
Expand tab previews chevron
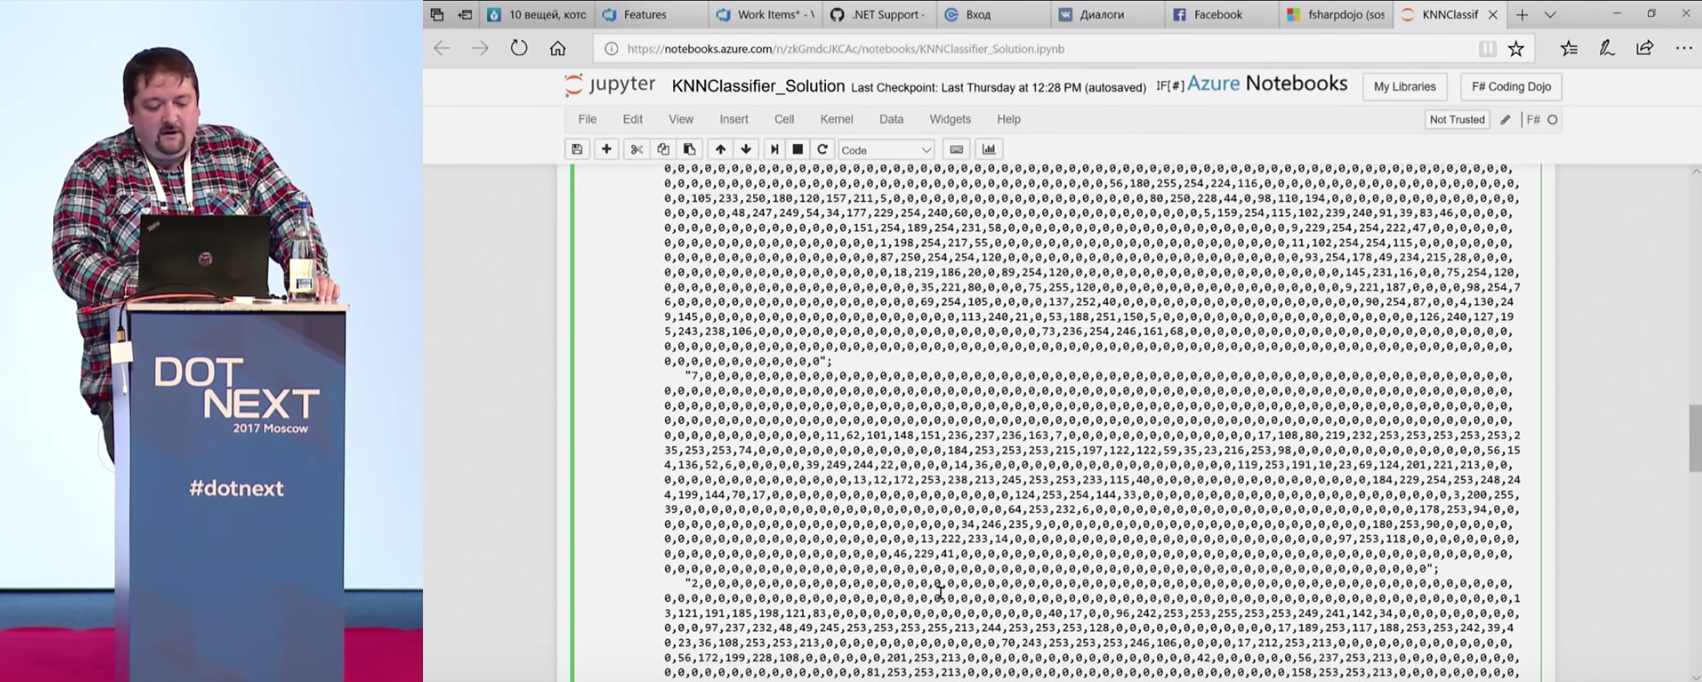(x=1550, y=14)
